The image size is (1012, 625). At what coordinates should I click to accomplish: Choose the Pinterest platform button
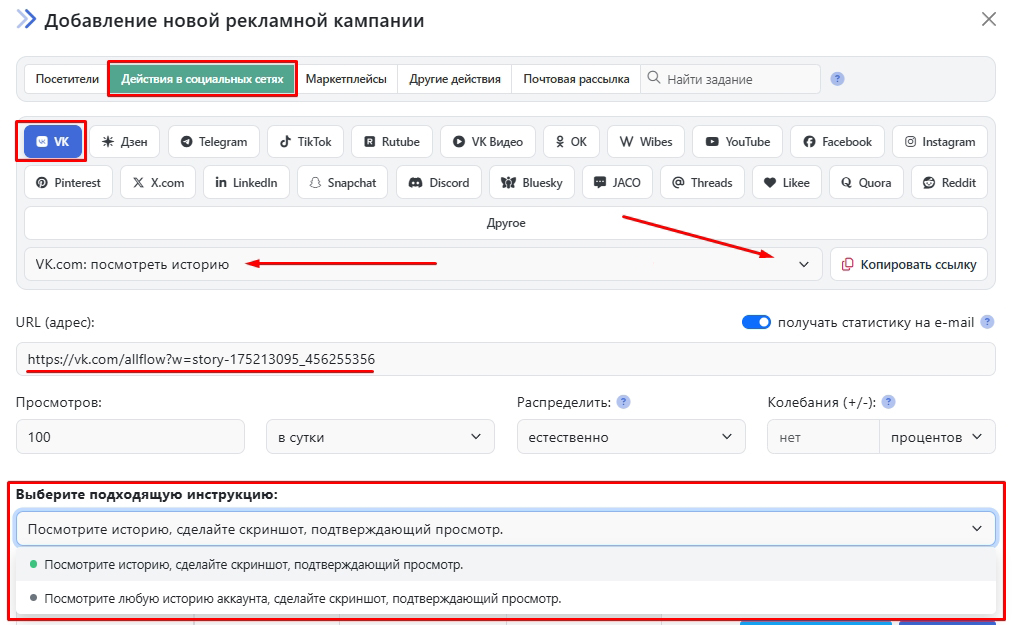[68, 183]
